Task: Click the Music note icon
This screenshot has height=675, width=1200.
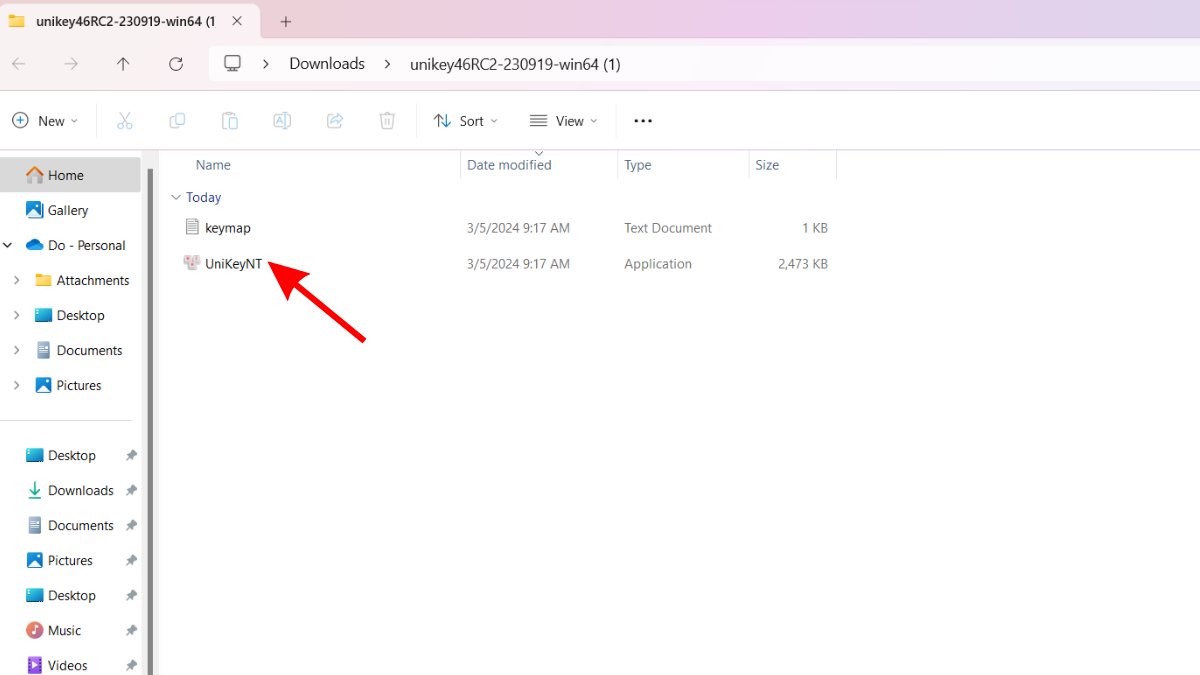Action: point(35,630)
